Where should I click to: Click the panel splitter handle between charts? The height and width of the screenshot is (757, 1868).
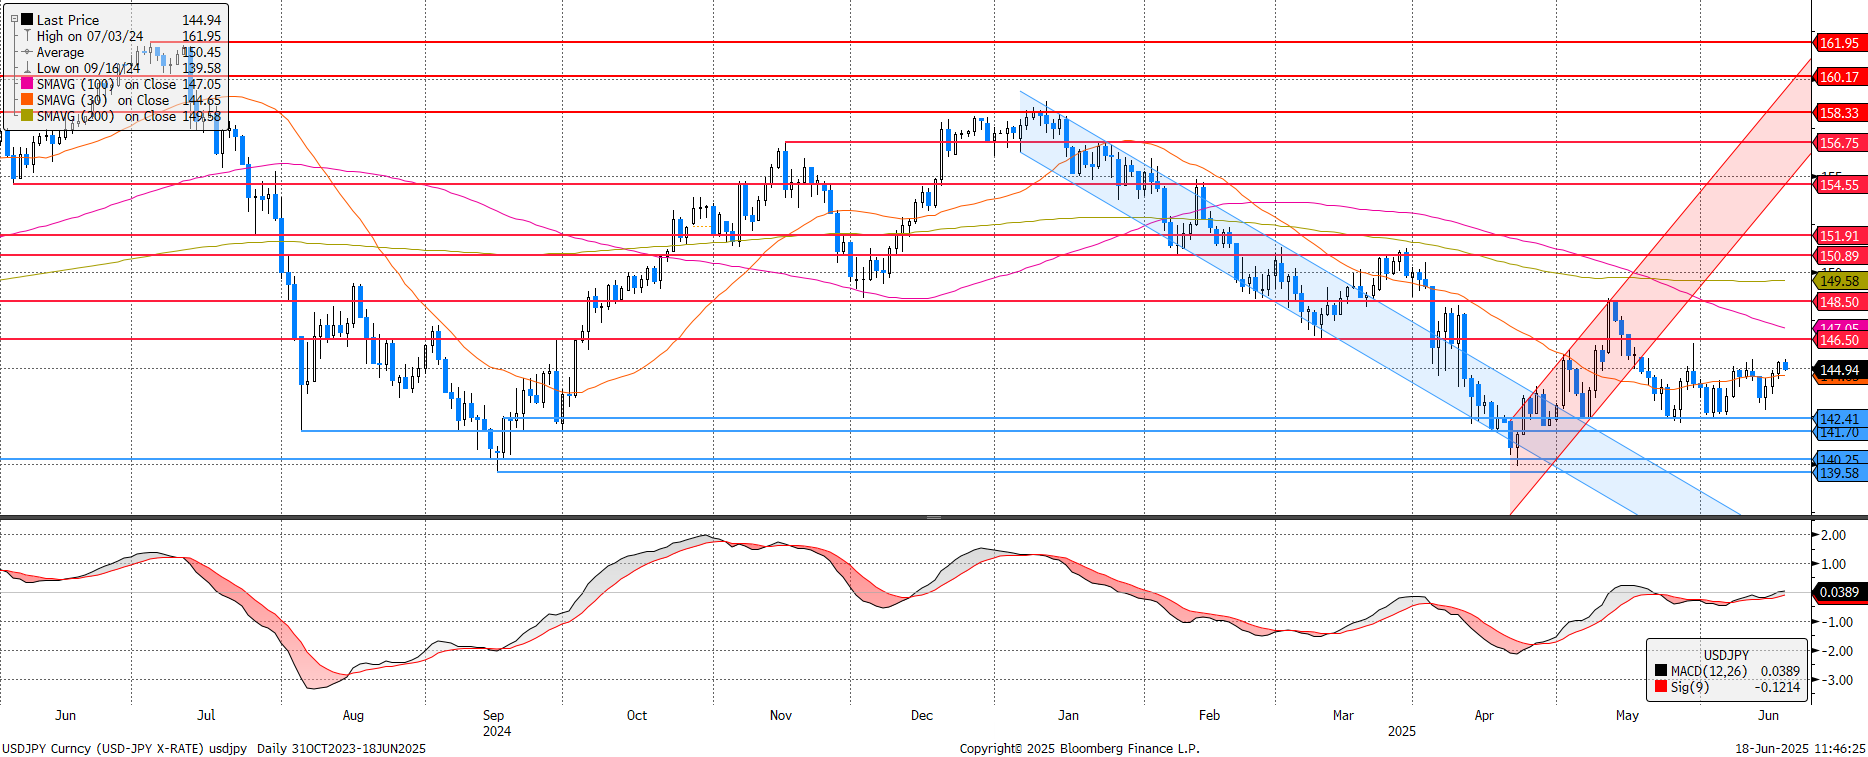934,517
